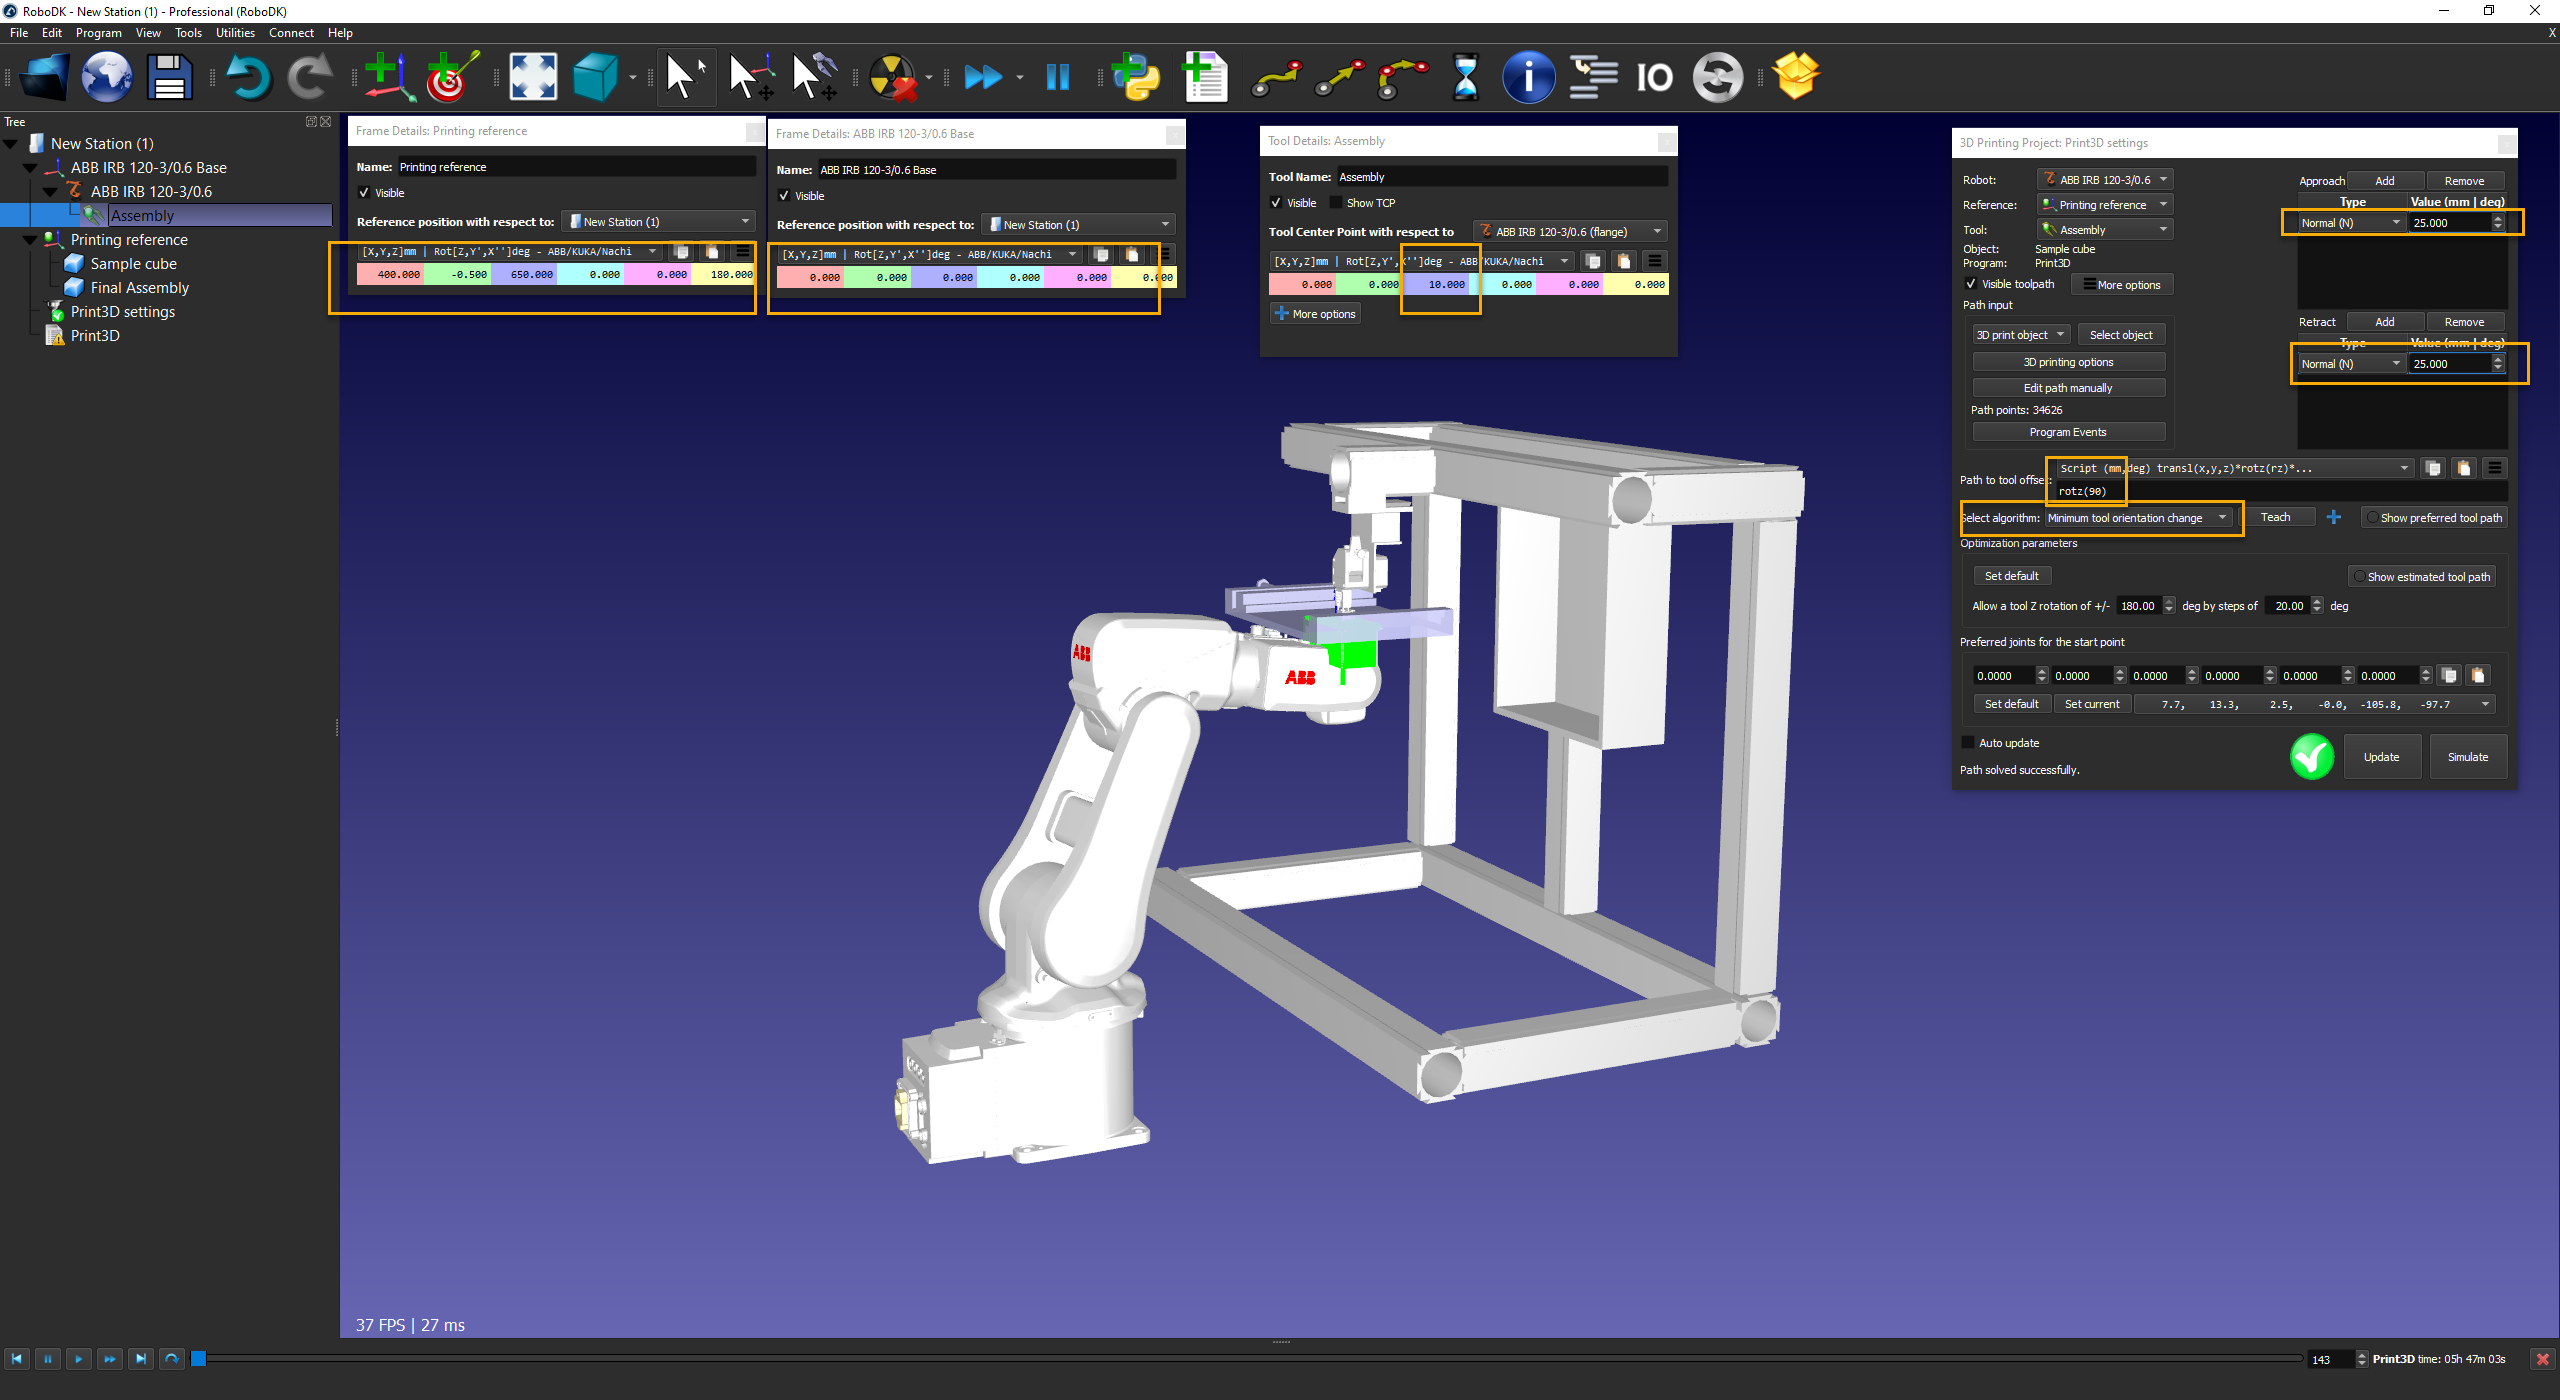Viewport: 2560px width, 1400px height.
Task: Collapse the ABB IRB 120-3/0.6 Base node
Action: (x=30, y=168)
